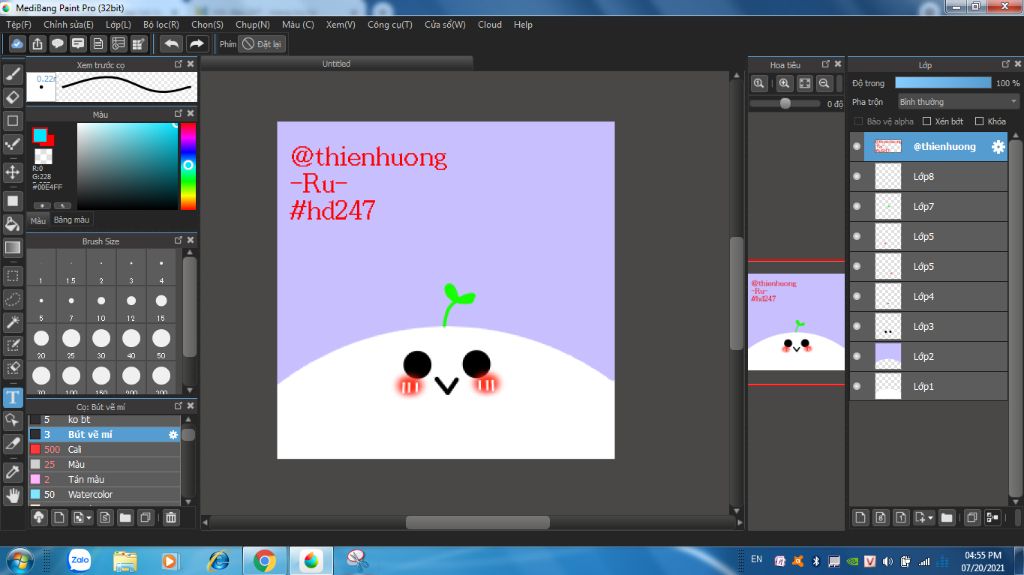Open the Lớp(L) menu
1024x575 pixels.
(x=118, y=25)
